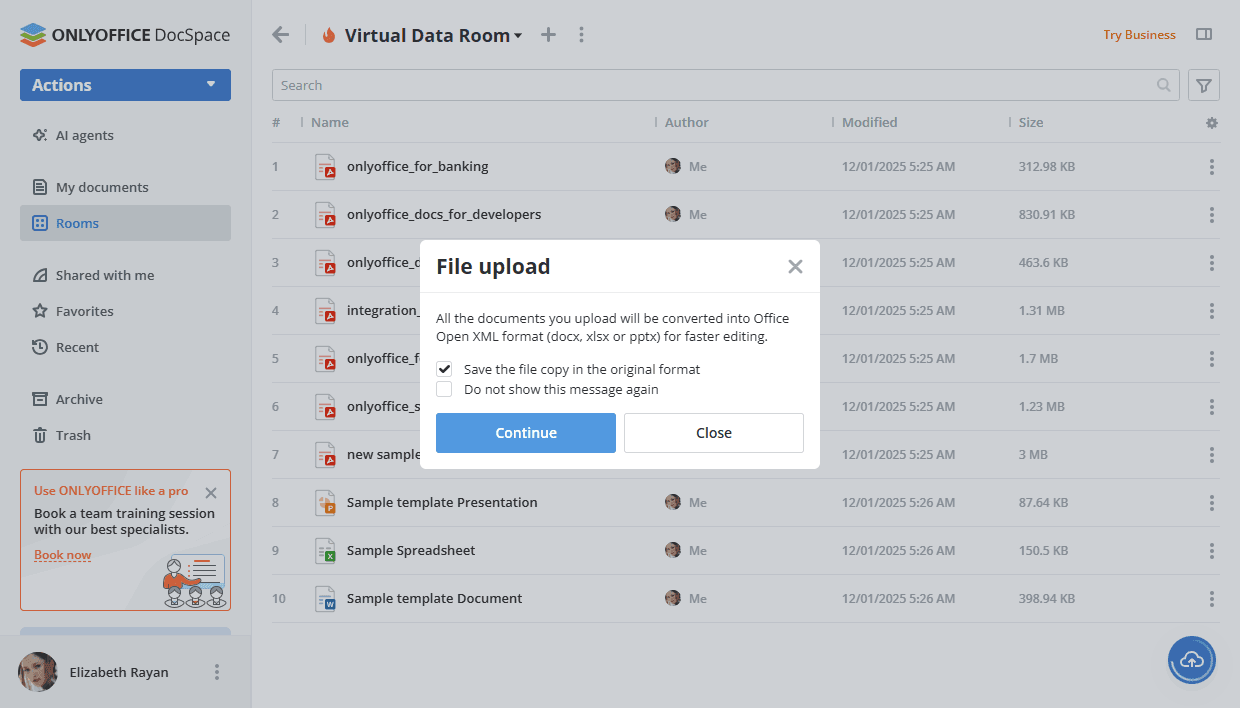Open Sample Spreadsheet file
Viewport: 1240px width, 708px height.
tap(411, 550)
